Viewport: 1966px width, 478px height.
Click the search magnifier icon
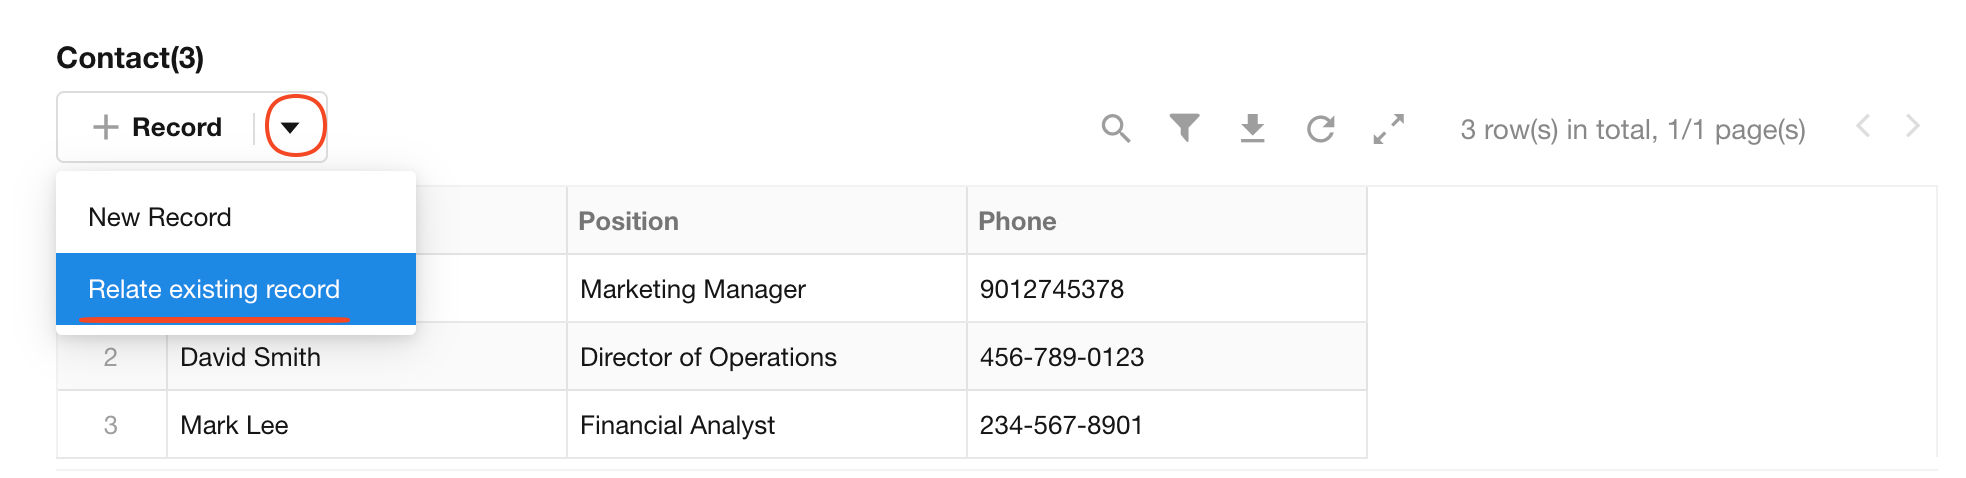1115,128
